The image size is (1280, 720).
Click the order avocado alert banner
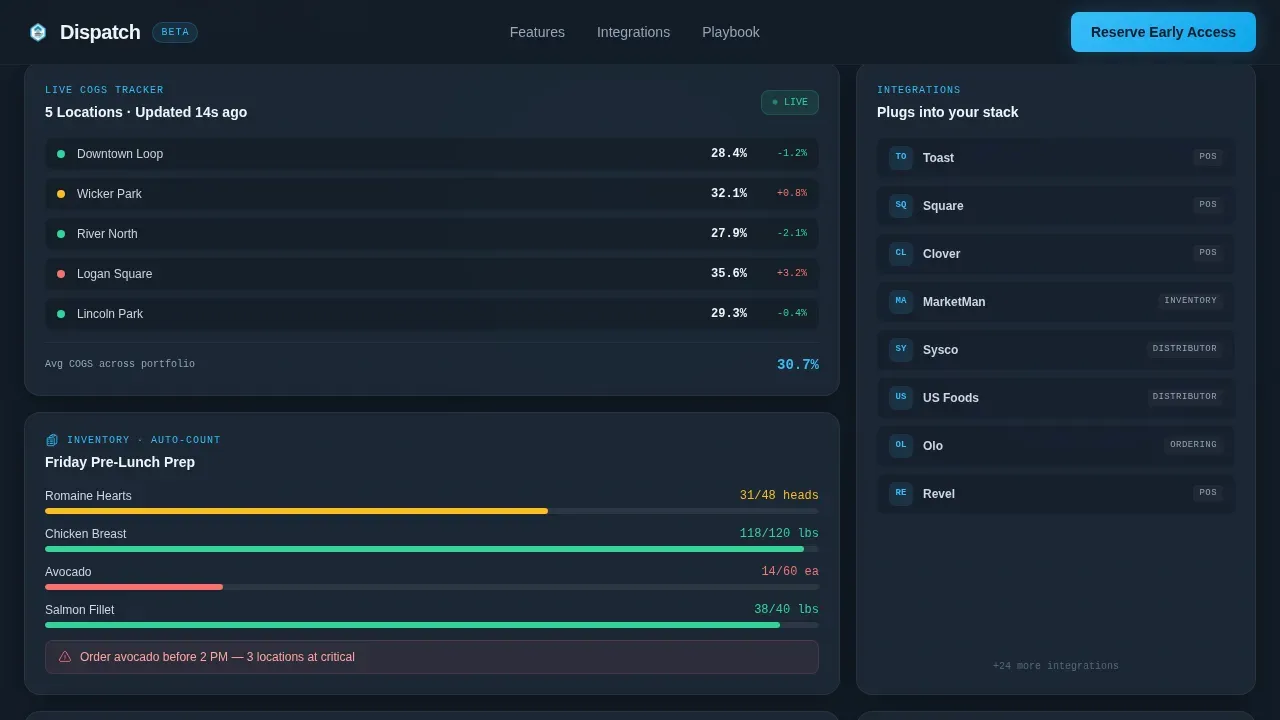coord(432,657)
